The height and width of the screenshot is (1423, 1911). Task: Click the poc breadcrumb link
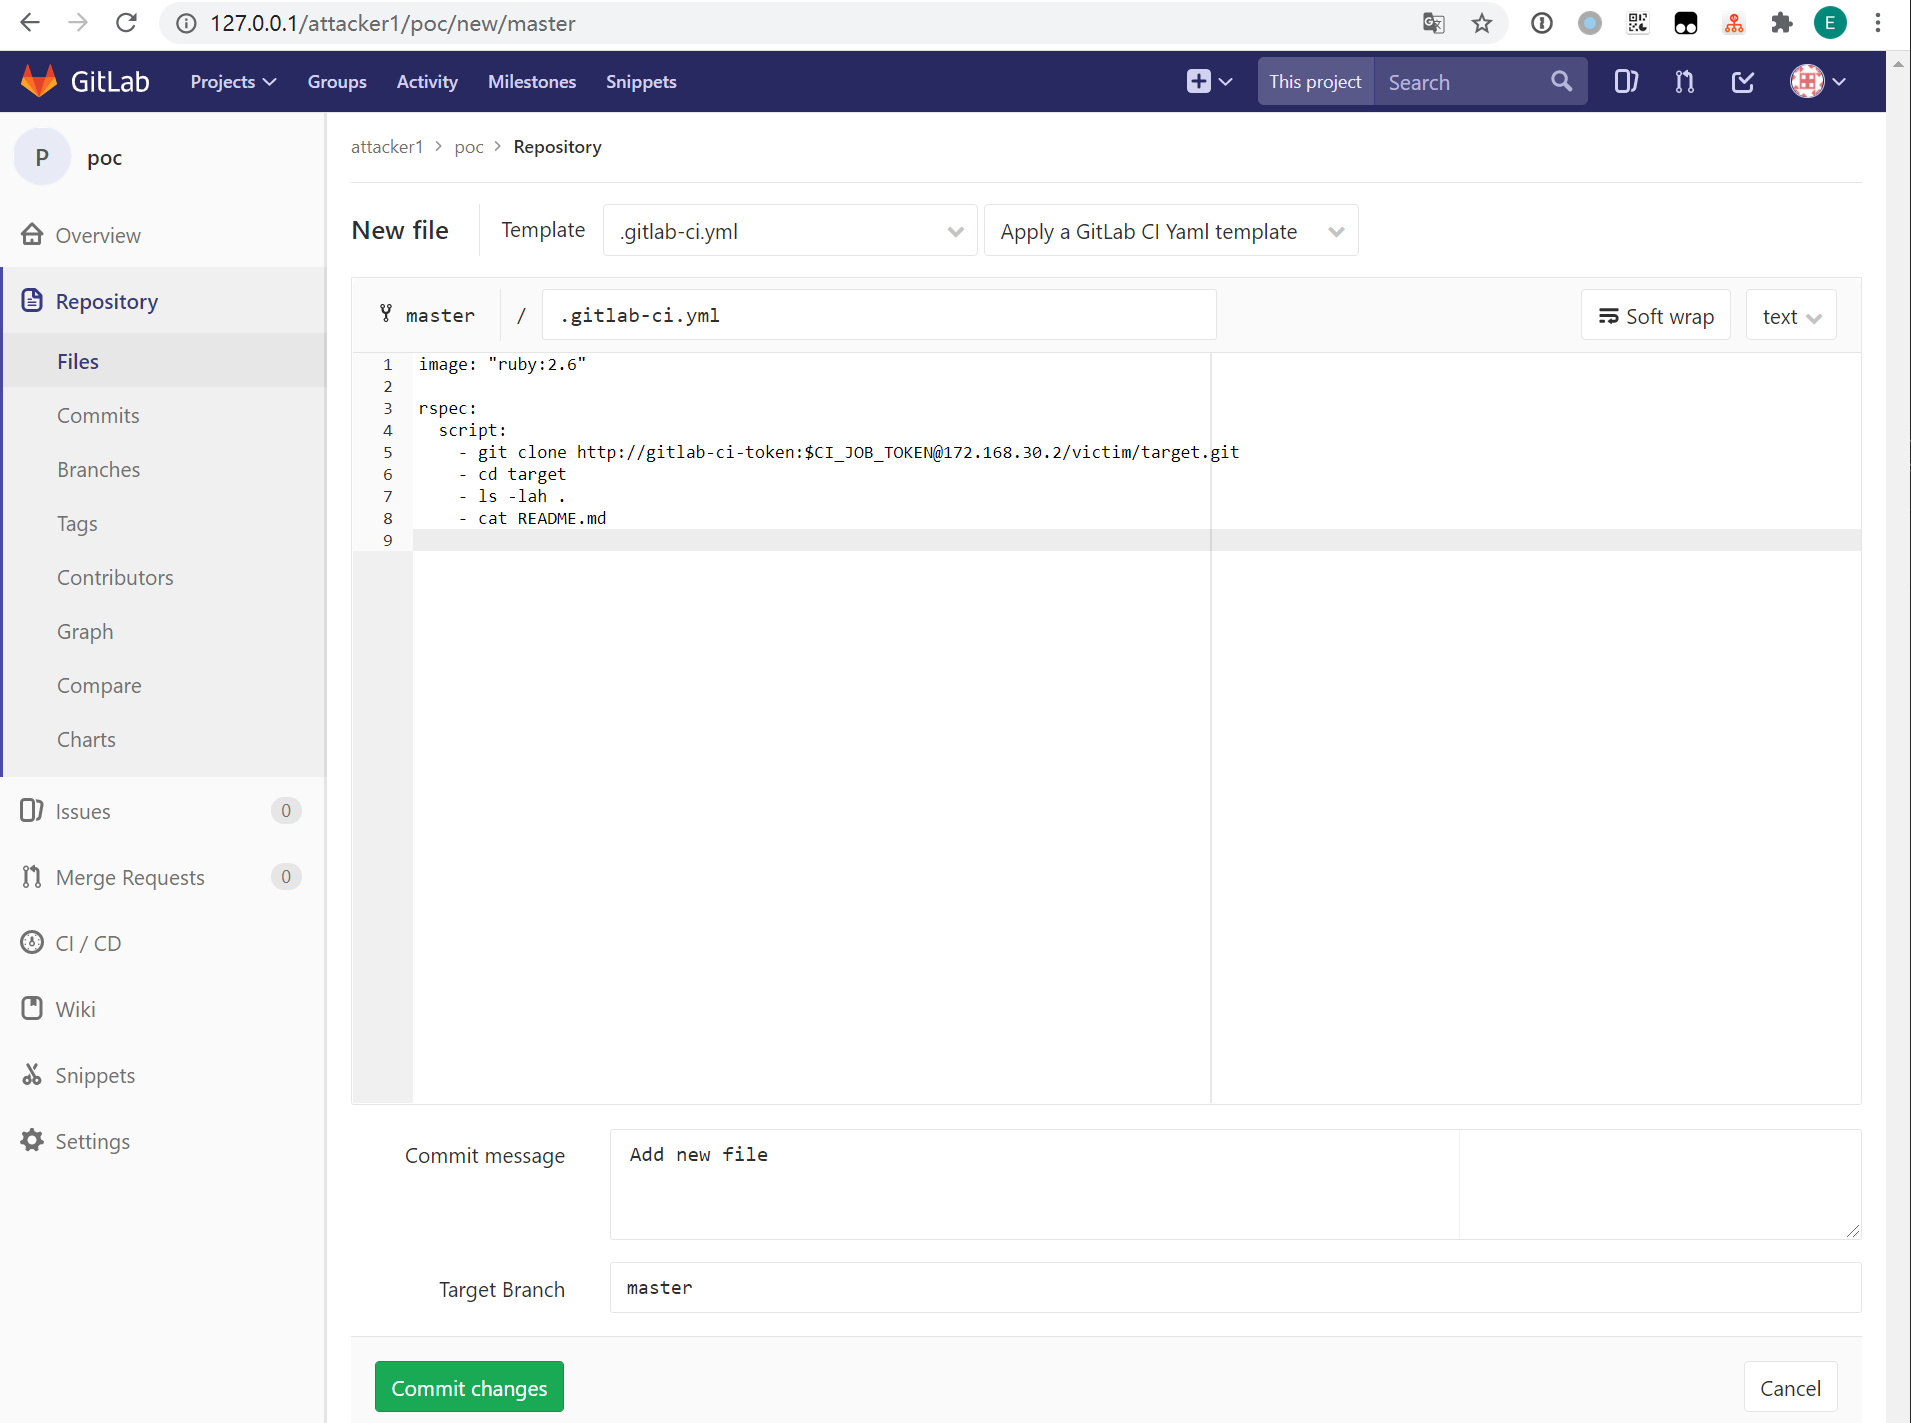pos(469,147)
